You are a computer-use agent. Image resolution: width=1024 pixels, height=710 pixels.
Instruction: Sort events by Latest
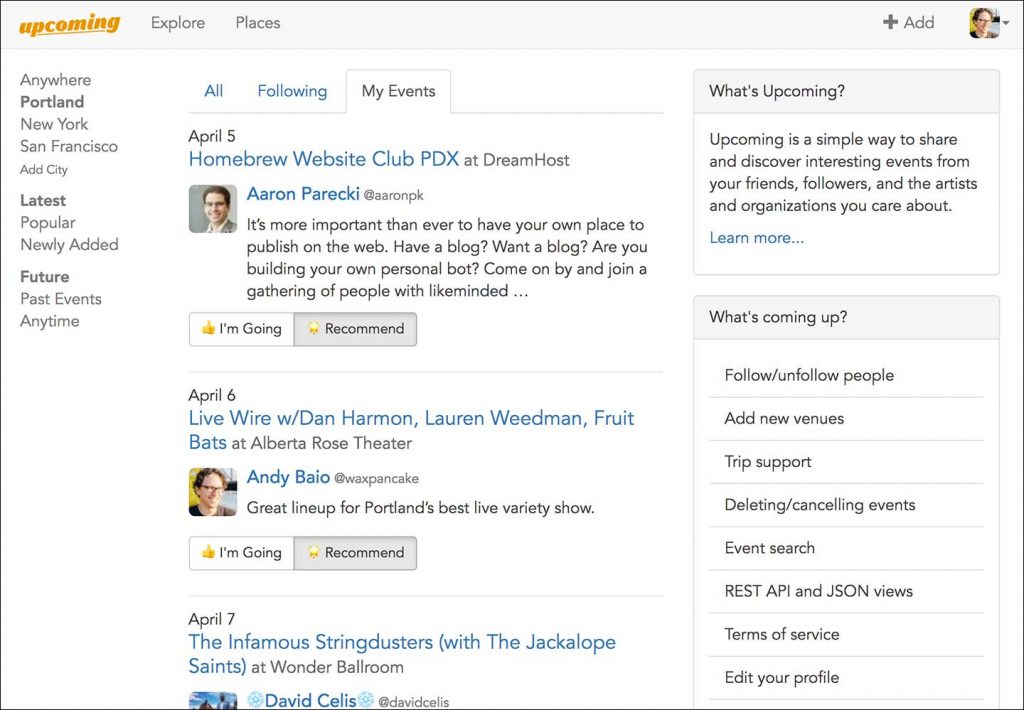43,201
